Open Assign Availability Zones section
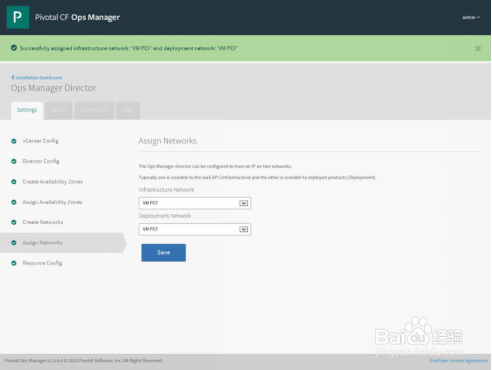 (x=52, y=202)
